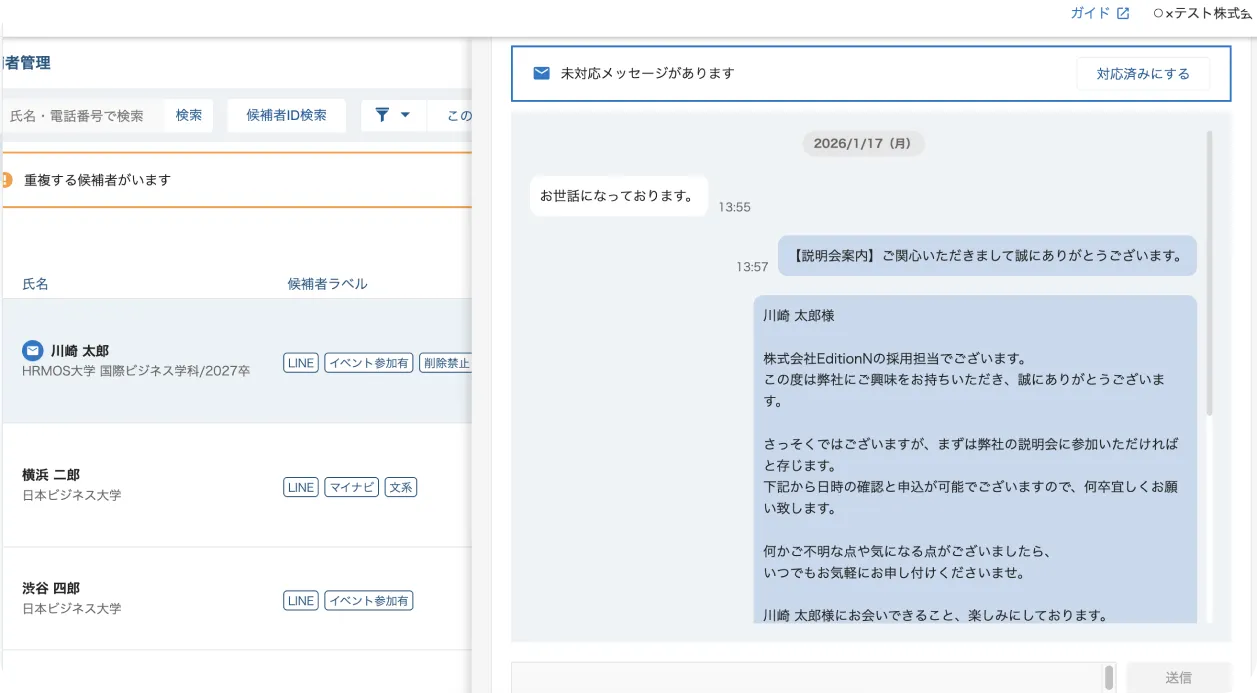Viewport: 1257px width, 693px height.
Task: Select the 川崎 太郎 candidate row
Action: click(x=237, y=361)
